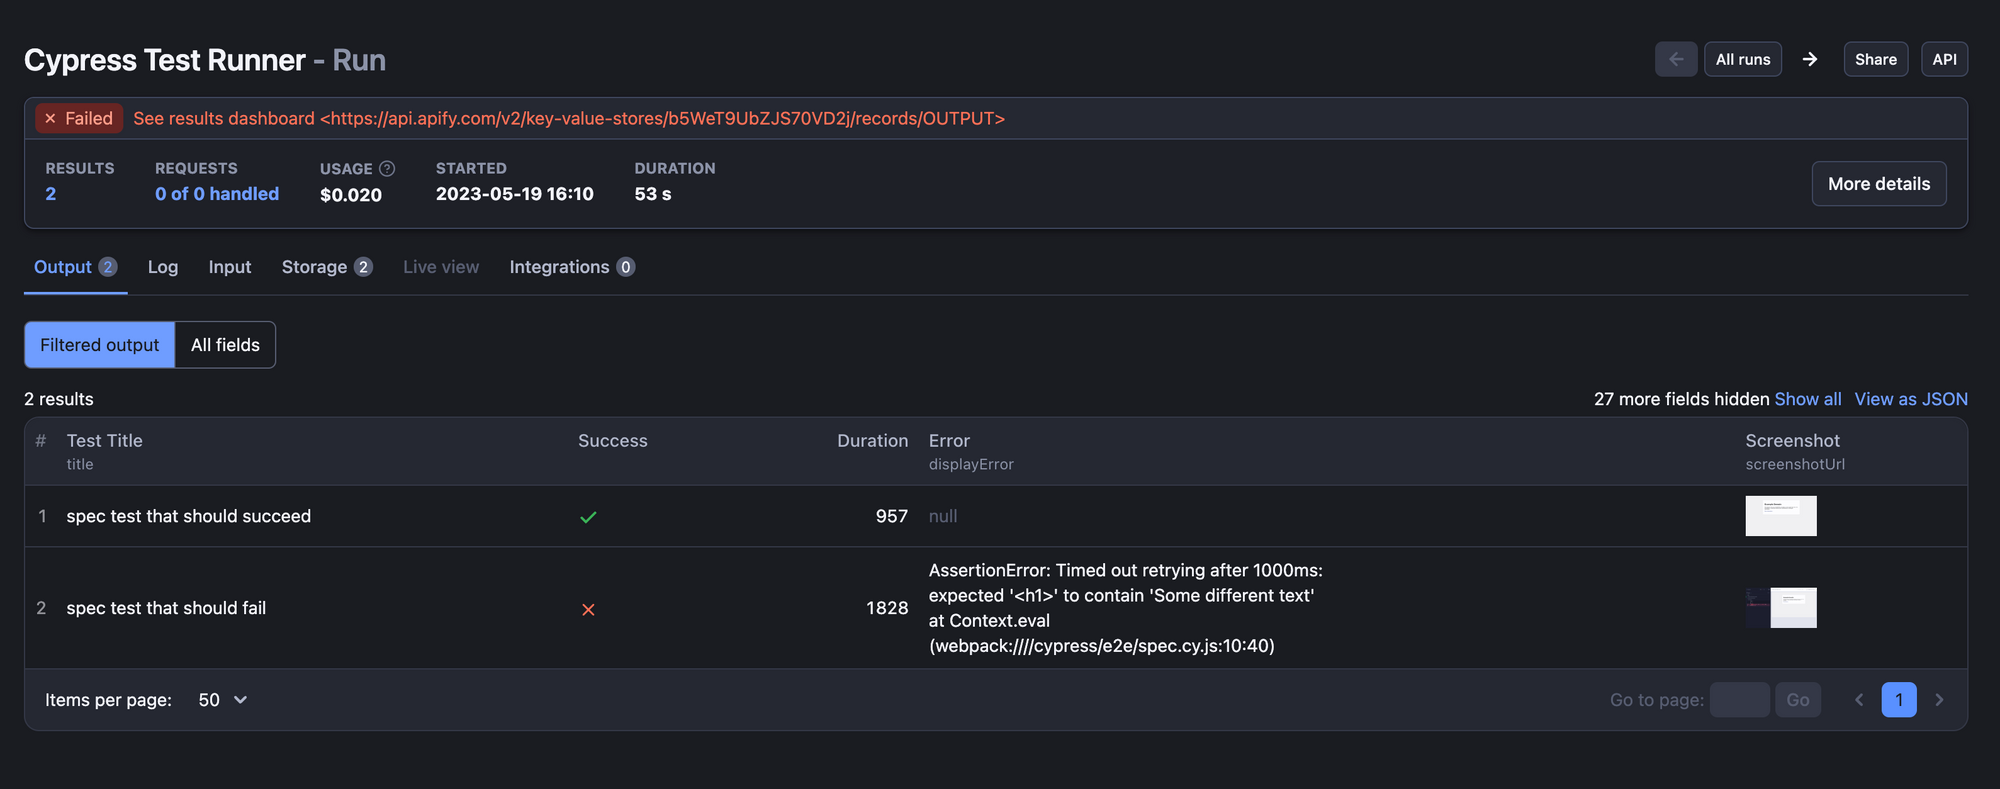Select the All fields view
The height and width of the screenshot is (789, 2000).
tap(225, 345)
